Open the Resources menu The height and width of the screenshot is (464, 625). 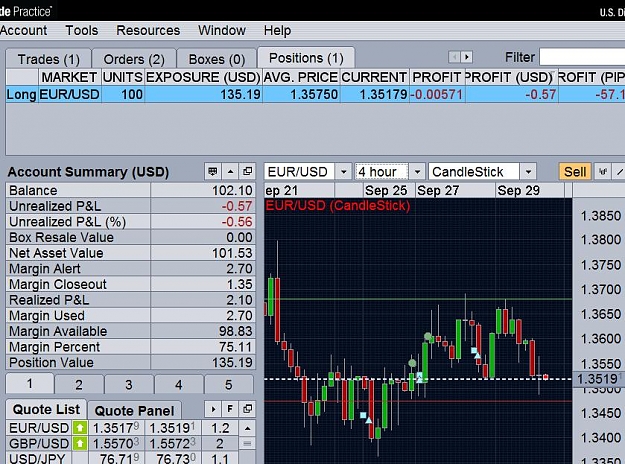coord(148,31)
